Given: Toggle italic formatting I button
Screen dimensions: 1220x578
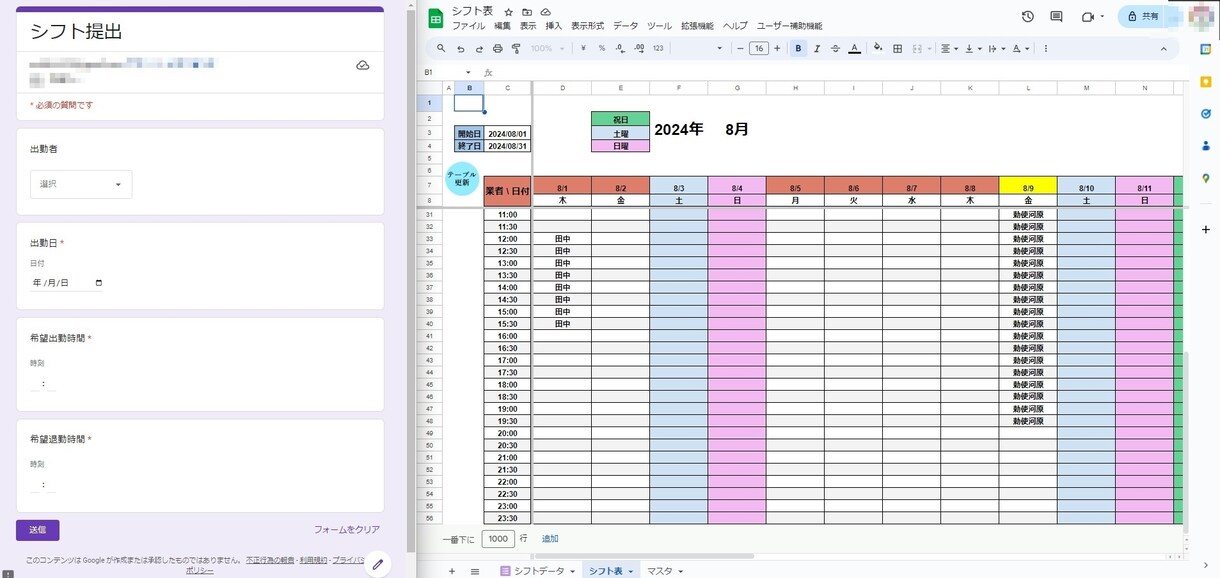Looking at the screenshot, I should tap(817, 48).
